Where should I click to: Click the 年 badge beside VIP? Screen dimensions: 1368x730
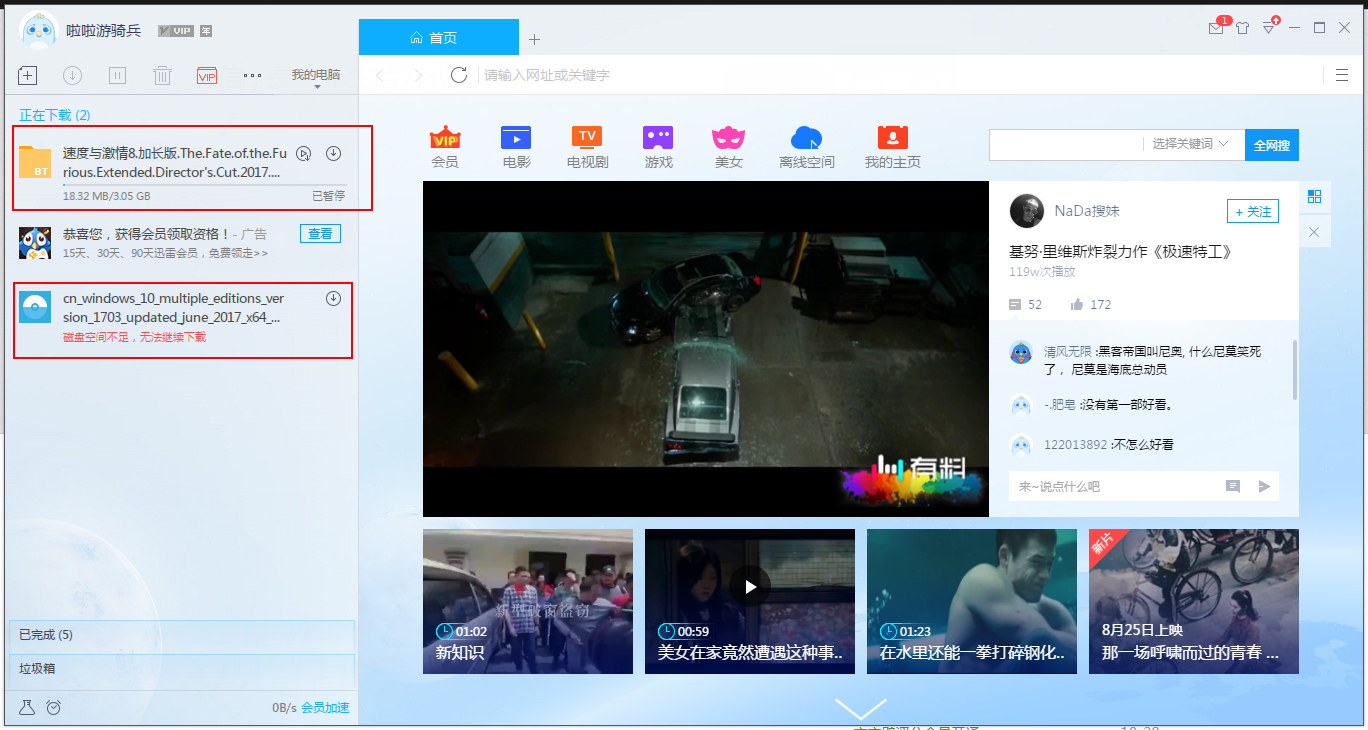(205, 31)
